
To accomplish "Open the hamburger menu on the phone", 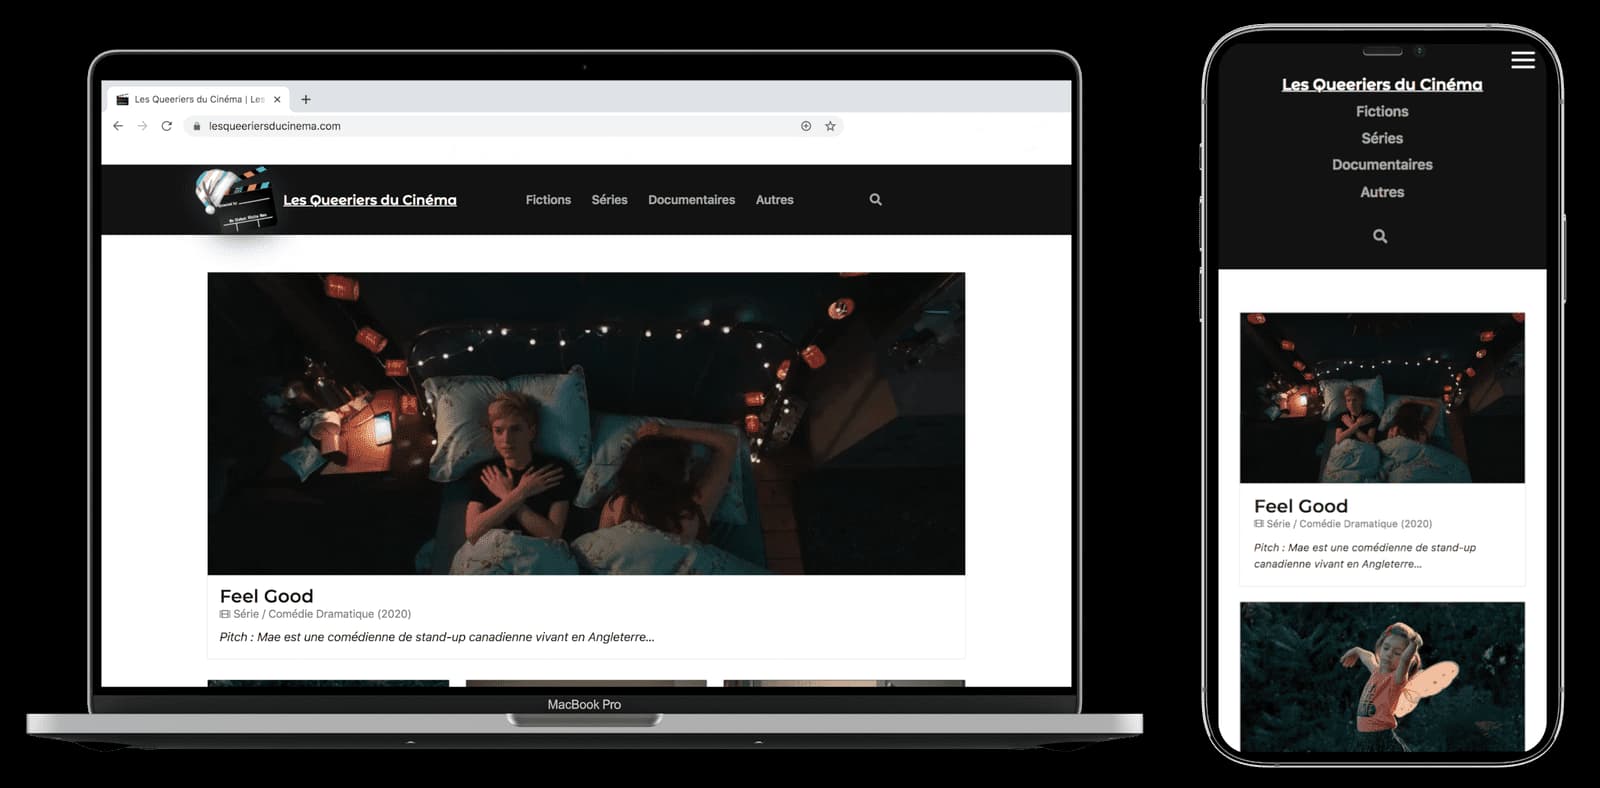I will (x=1523, y=60).
